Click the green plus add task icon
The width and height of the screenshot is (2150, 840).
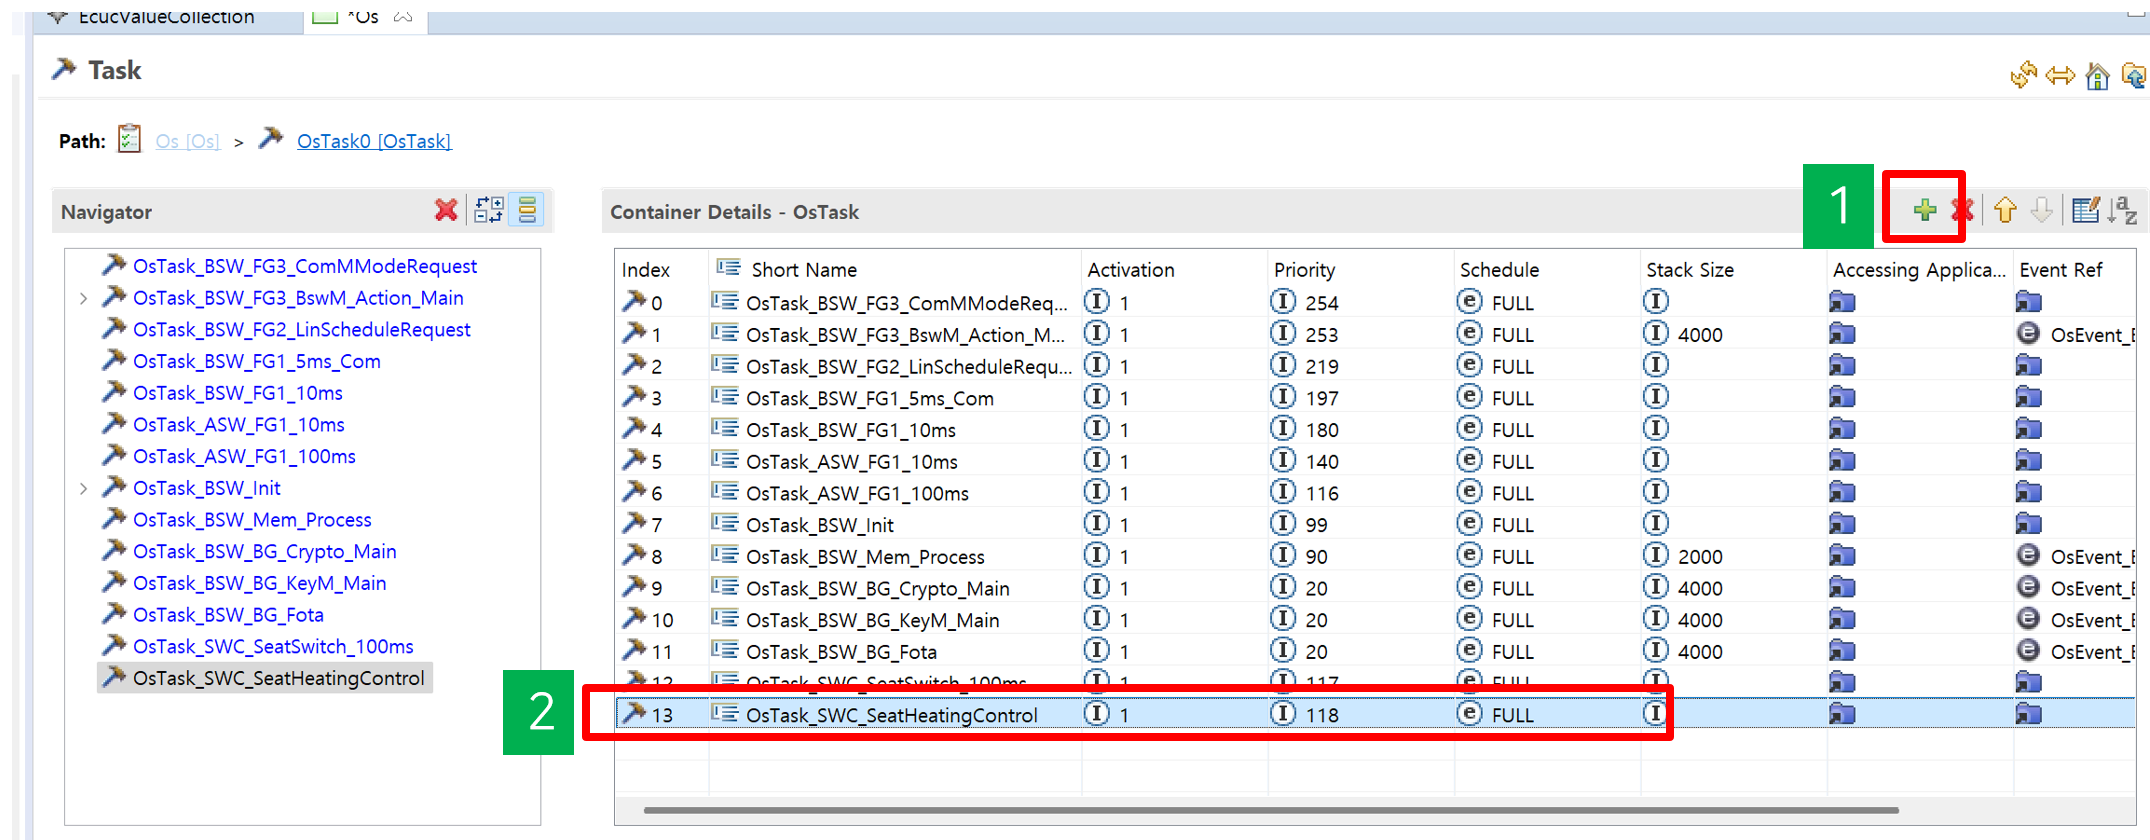pyautogui.click(x=1924, y=210)
